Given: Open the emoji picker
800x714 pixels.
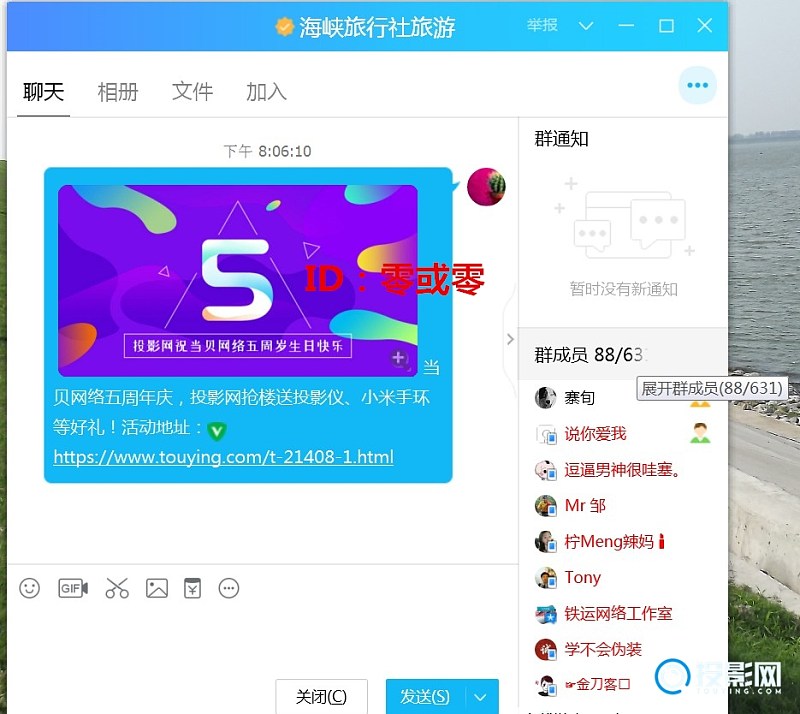Looking at the screenshot, I should click(30, 588).
